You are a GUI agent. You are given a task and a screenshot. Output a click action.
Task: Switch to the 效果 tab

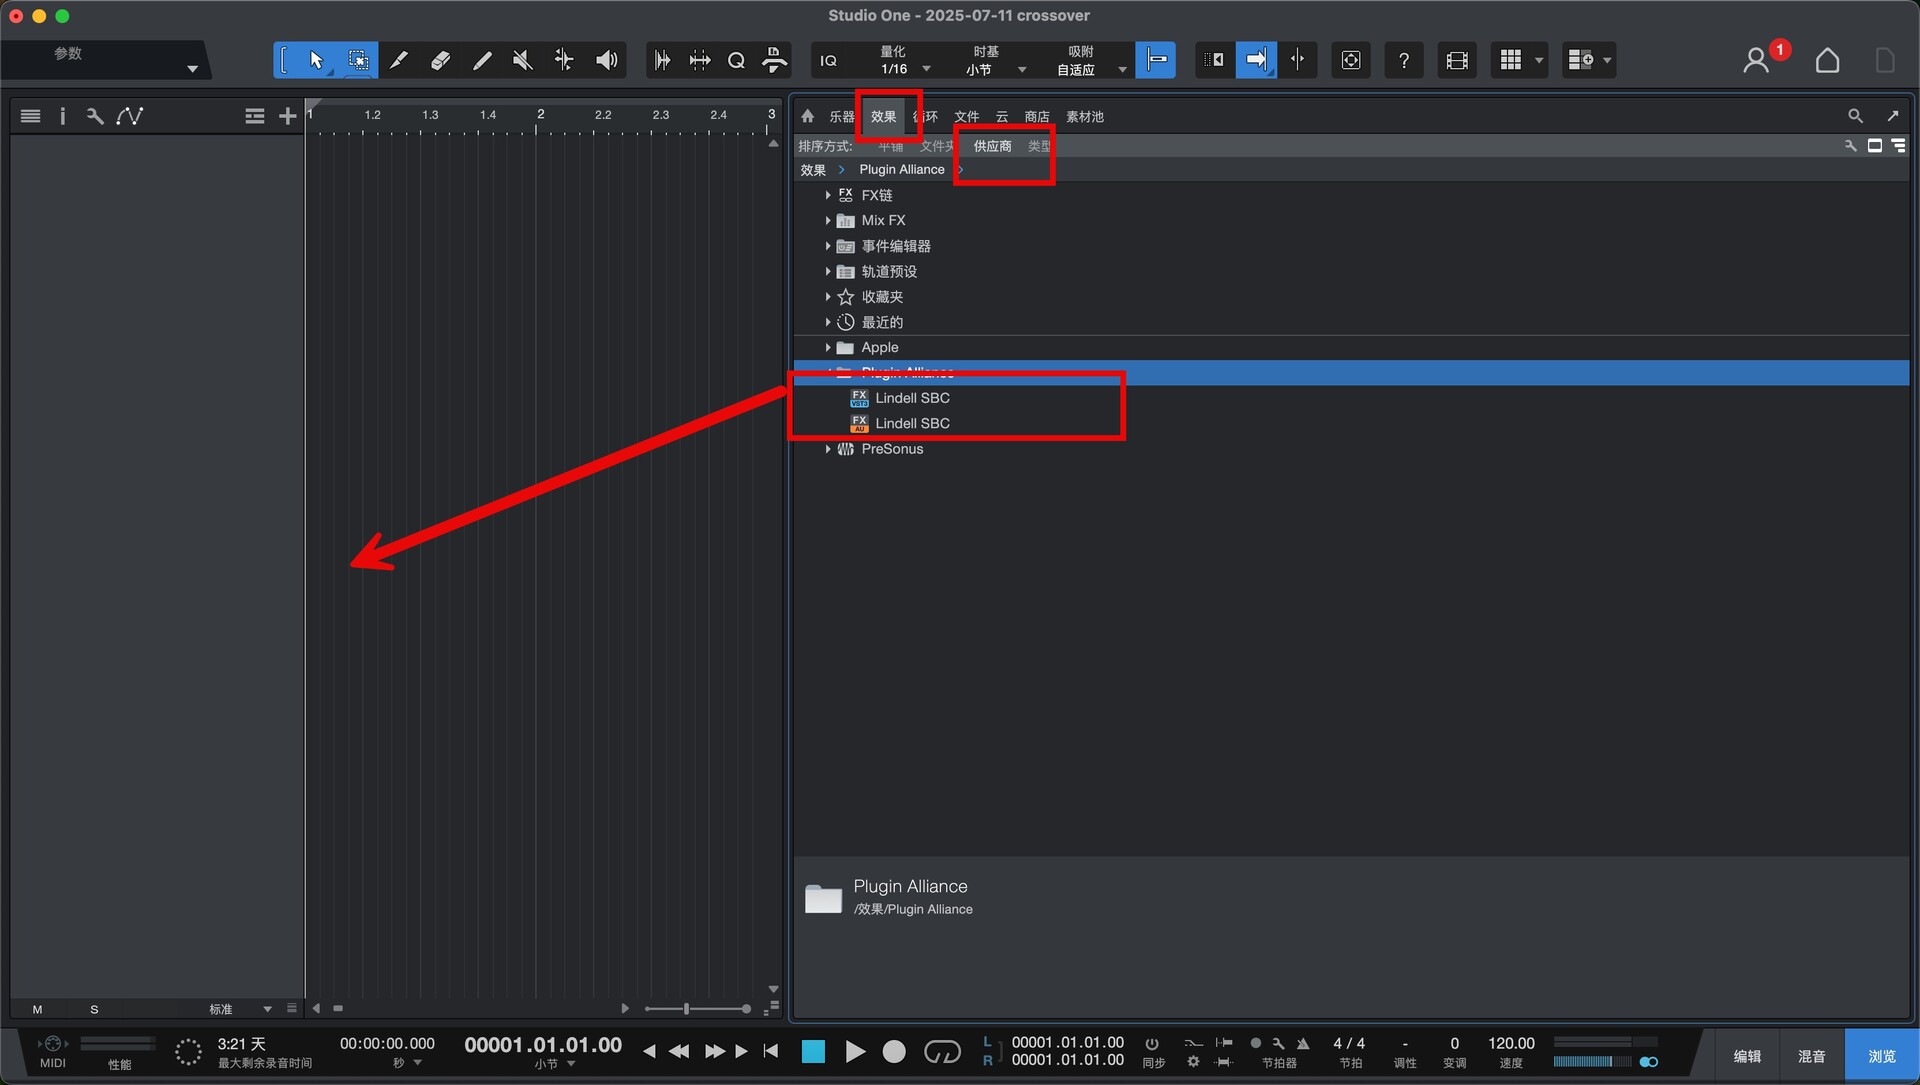(x=883, y=117)
